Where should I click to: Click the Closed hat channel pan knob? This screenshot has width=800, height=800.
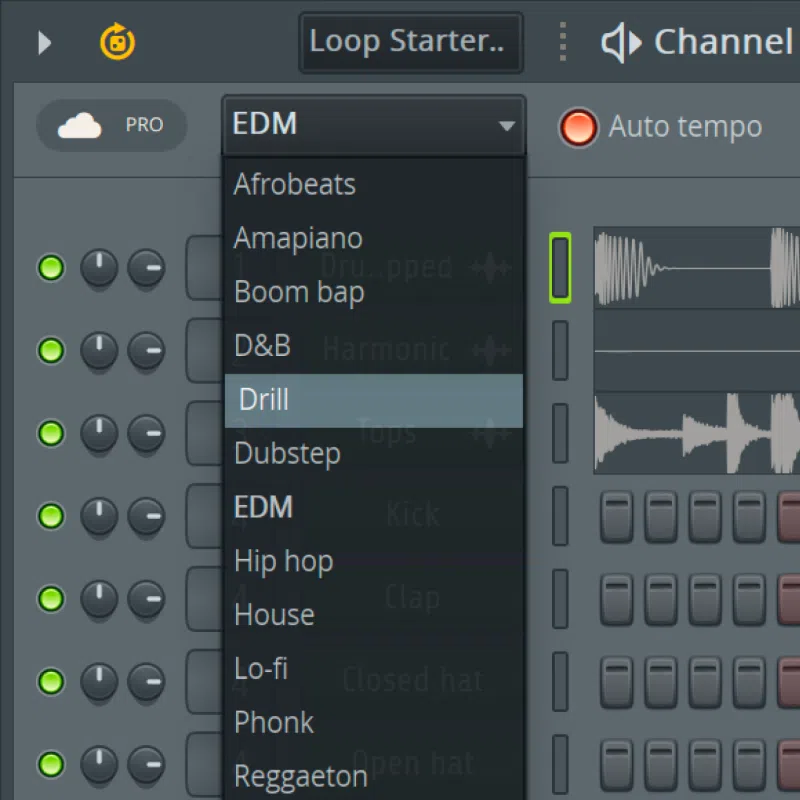coord(99,681)
